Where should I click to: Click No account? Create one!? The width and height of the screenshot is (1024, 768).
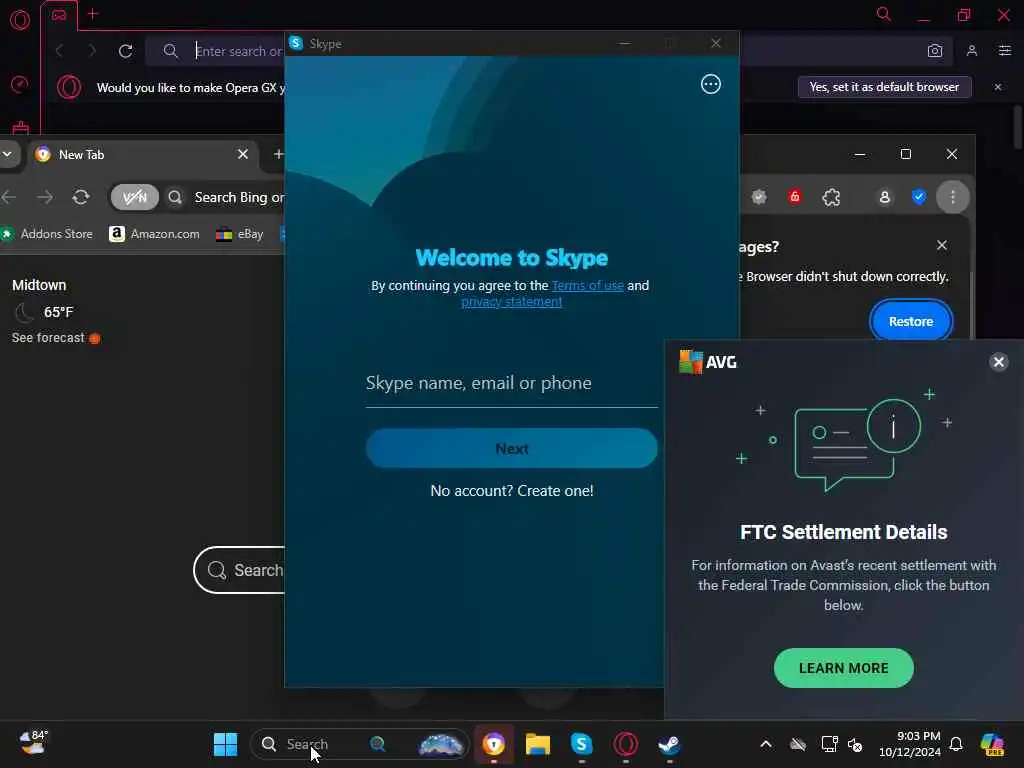(511, 491)
